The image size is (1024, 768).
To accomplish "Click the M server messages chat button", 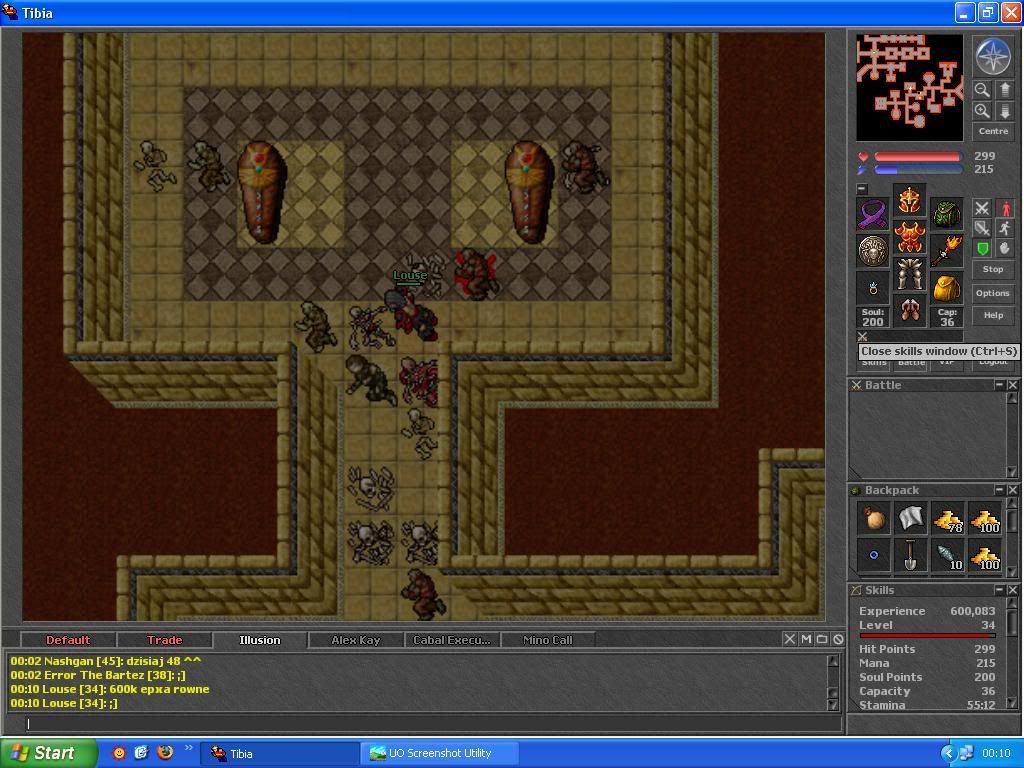I will click(806, 639).
